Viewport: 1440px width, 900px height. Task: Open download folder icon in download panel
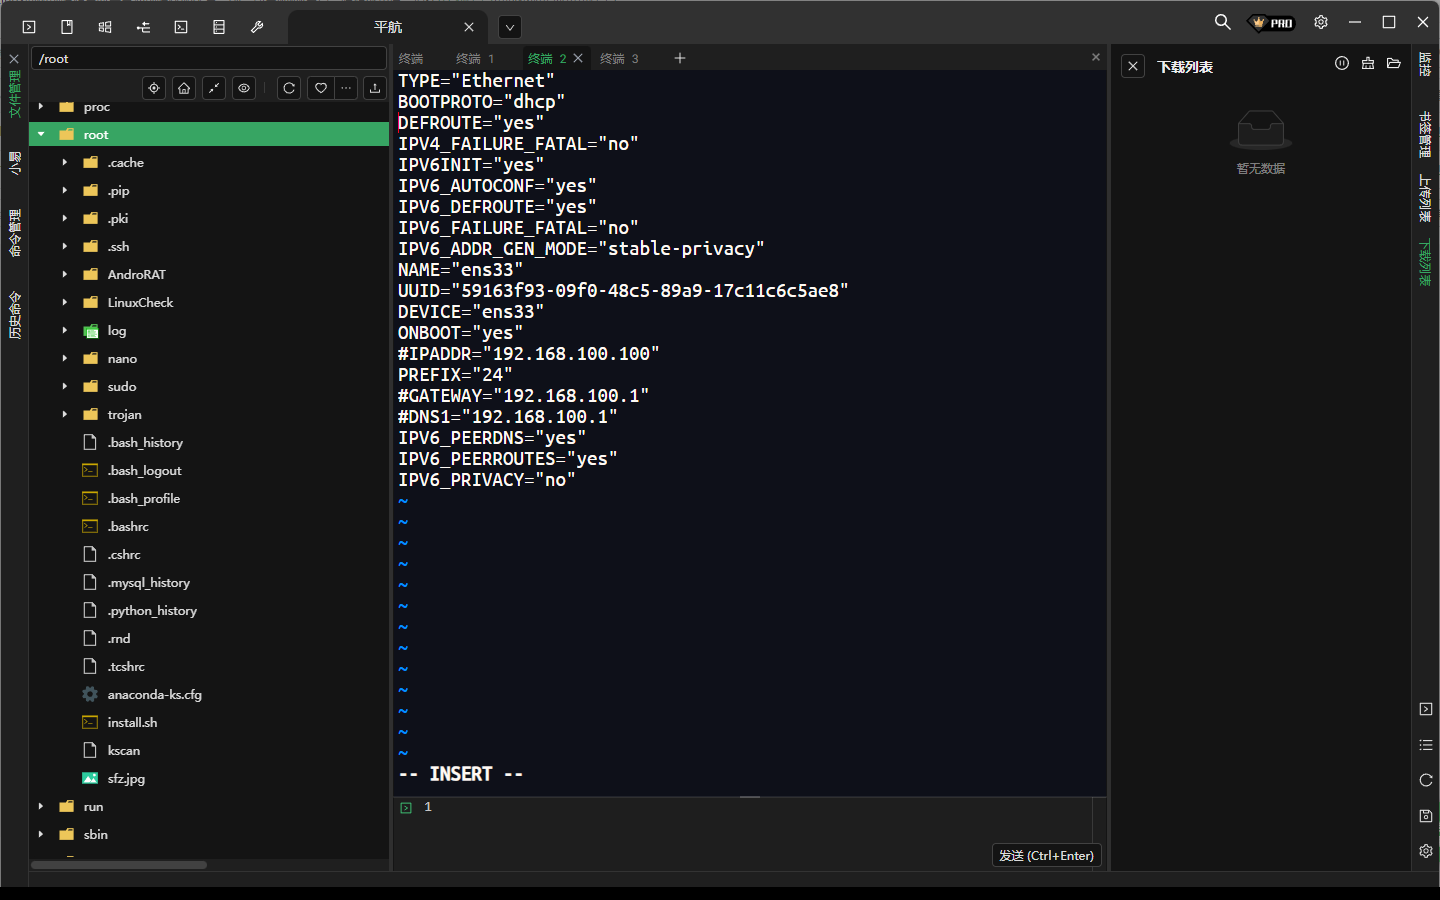point(1394,64)
